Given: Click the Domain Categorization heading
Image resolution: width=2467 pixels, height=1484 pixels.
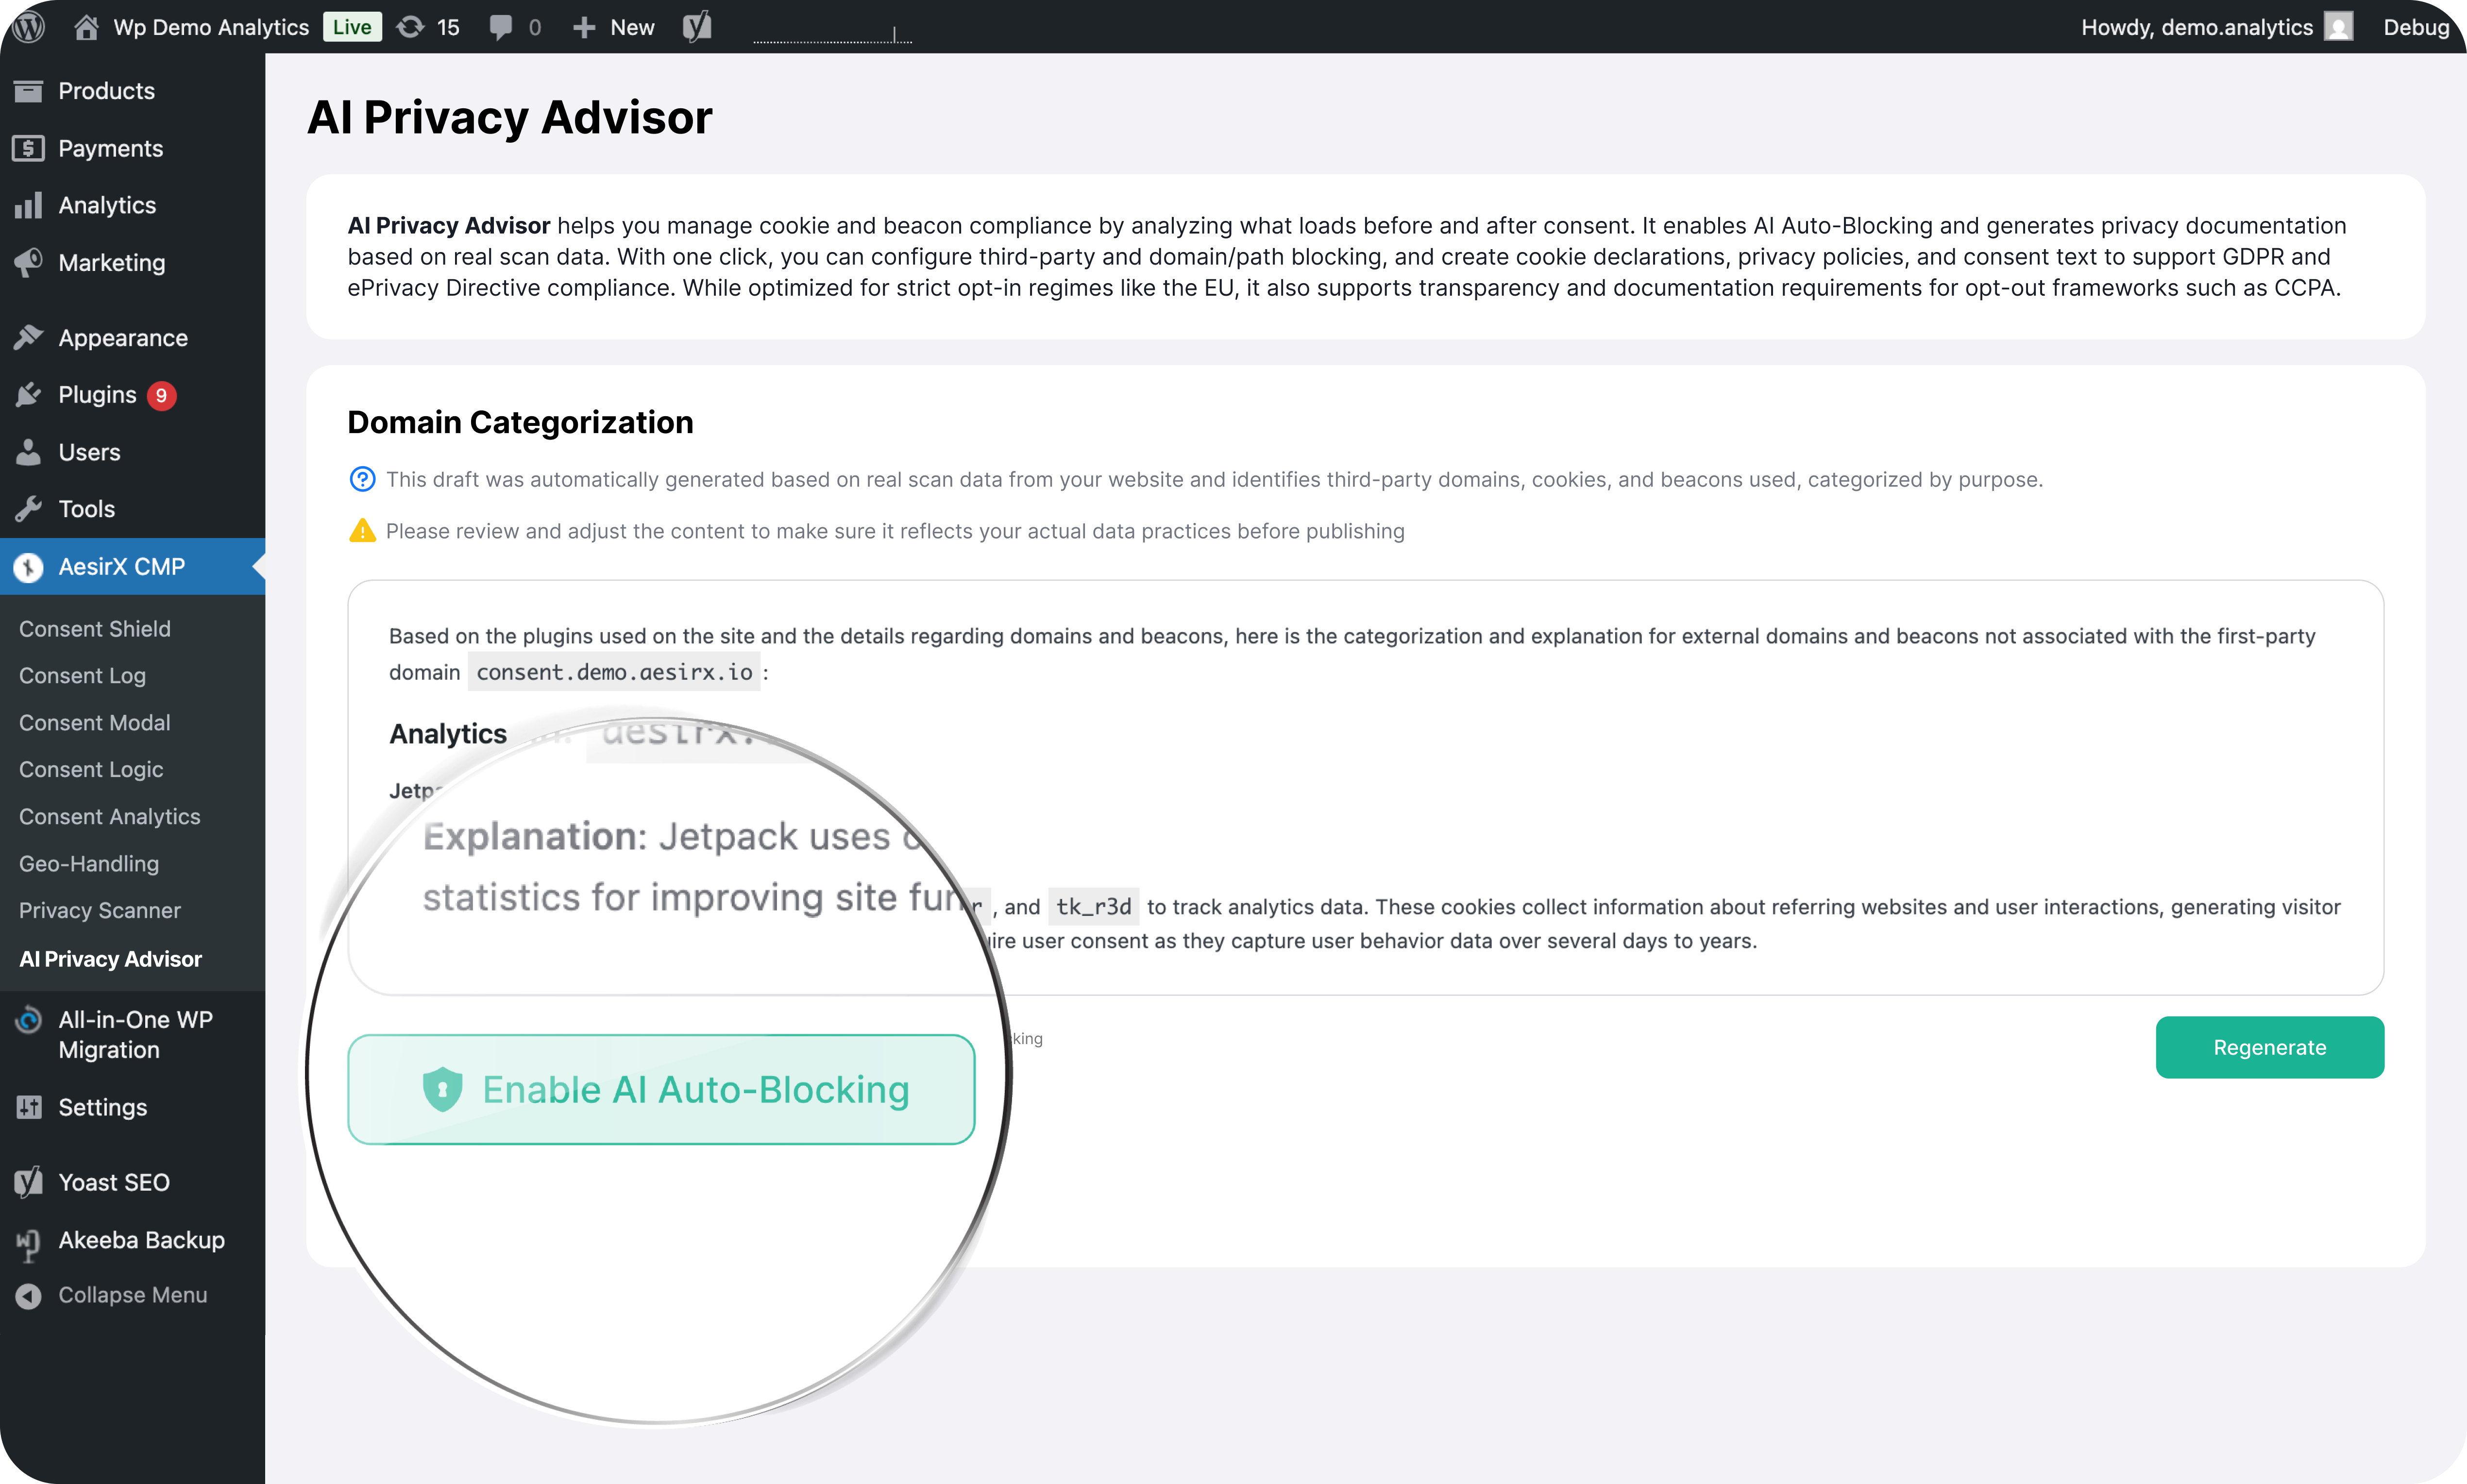Looking at the screenshot, I should [520, 422].
